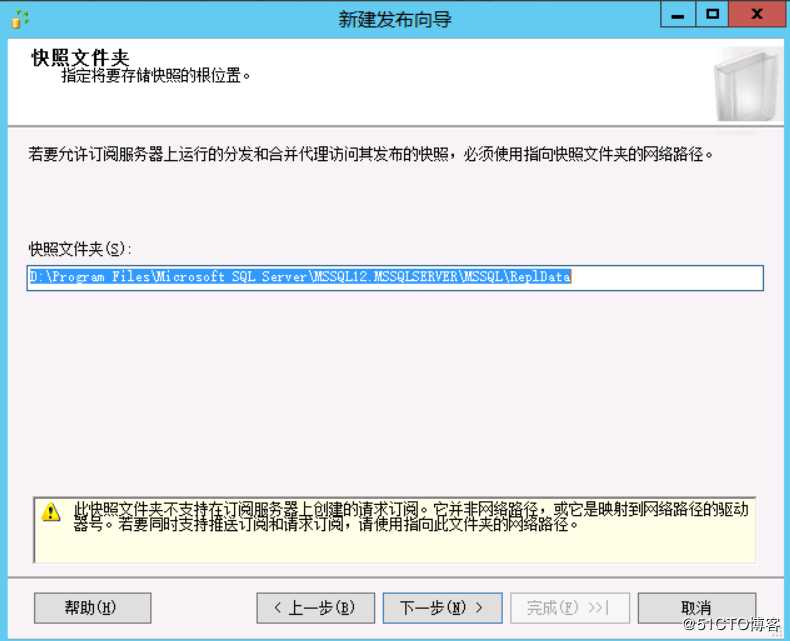Click into the 快照文件夹 path input field
This screenshot has height=641, width=790.
395,278
